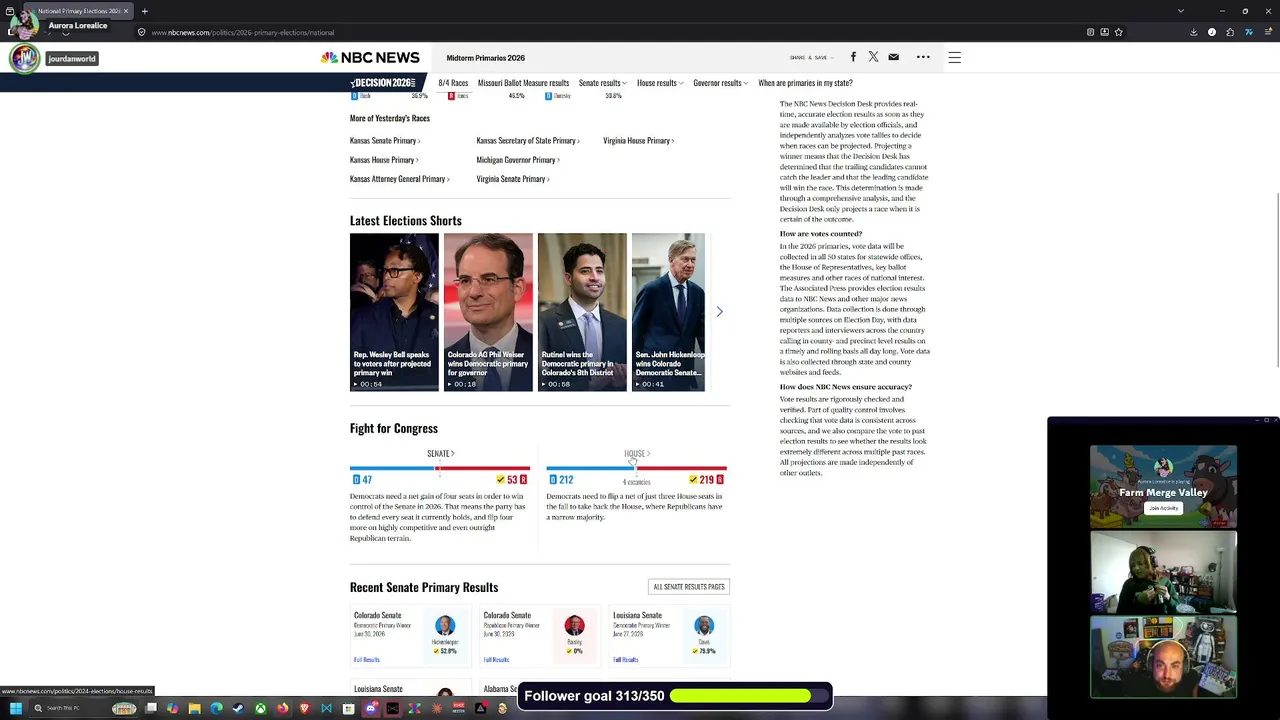The height and width of the screenshot is (720, 1280).
Task: Open the Kansas Senate Primary link
Action: (385, 141)
